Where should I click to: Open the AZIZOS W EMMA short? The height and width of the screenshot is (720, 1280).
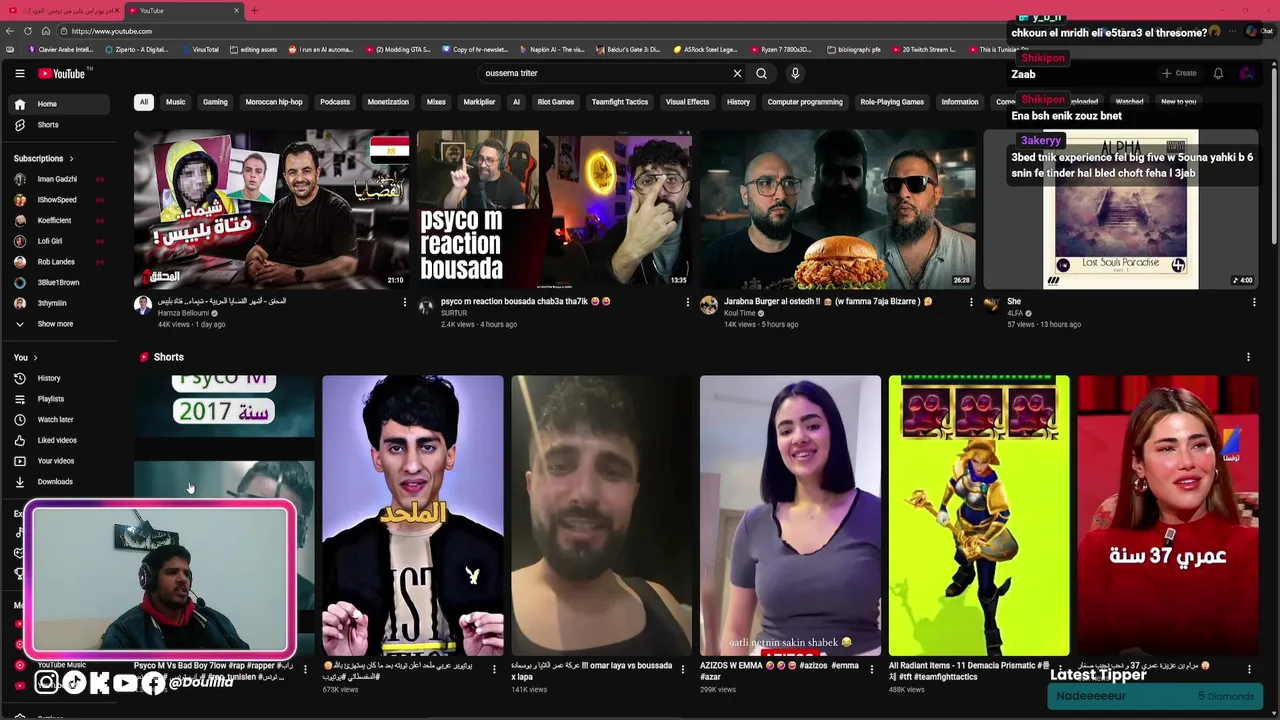[x=790, y=516]
